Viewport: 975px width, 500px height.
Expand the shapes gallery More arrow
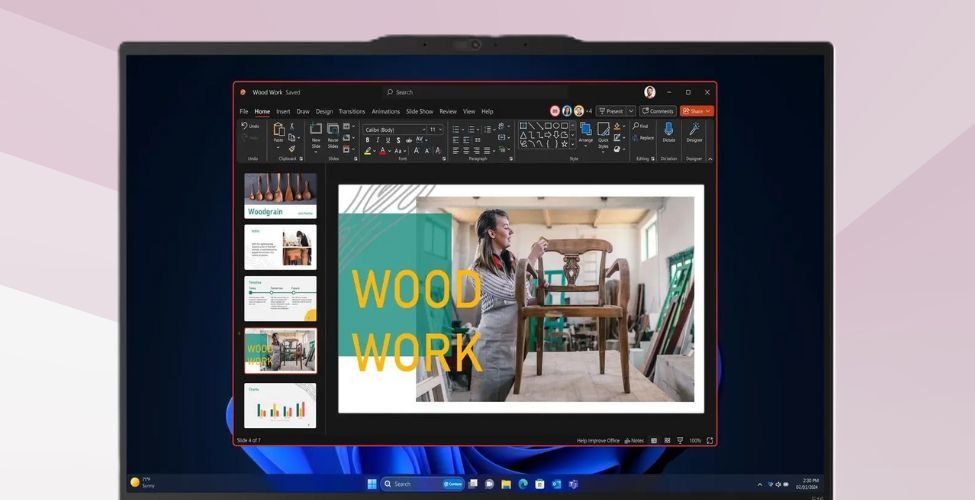(x=573, y=144)
